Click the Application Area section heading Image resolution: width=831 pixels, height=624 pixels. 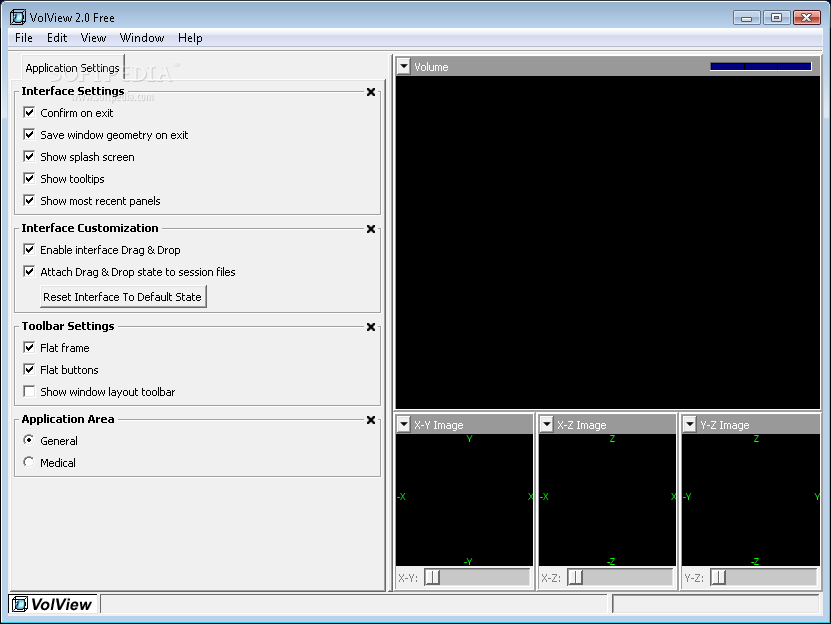coord(68,419)
